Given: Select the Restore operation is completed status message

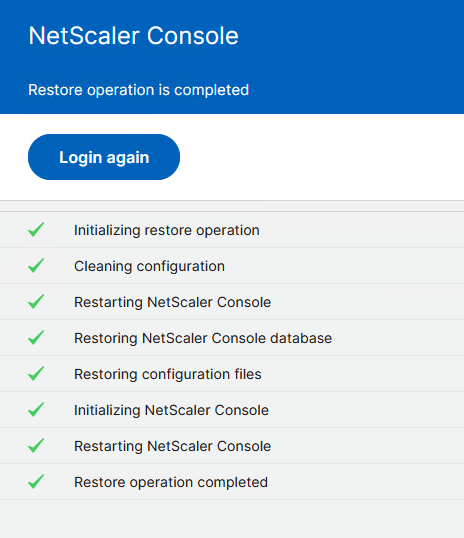Looking at the screenshot, I should point(138,90).
